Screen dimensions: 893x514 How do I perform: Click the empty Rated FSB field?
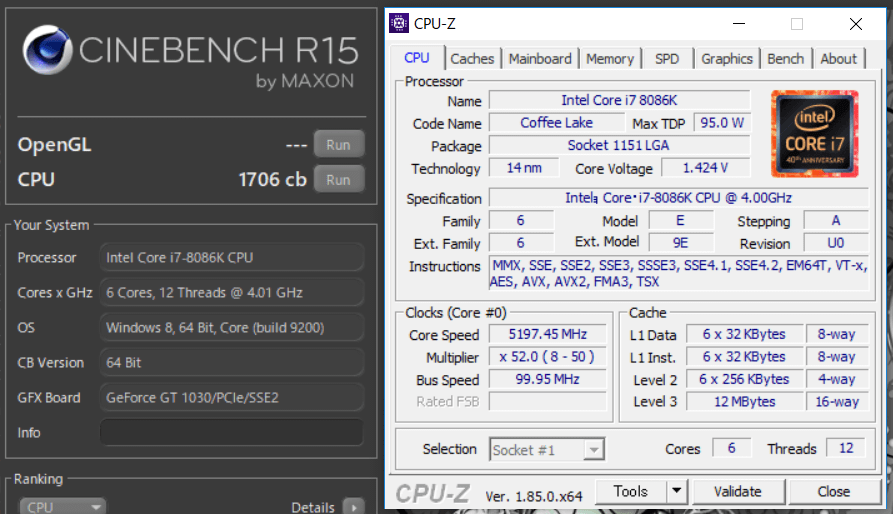(547, 401)
